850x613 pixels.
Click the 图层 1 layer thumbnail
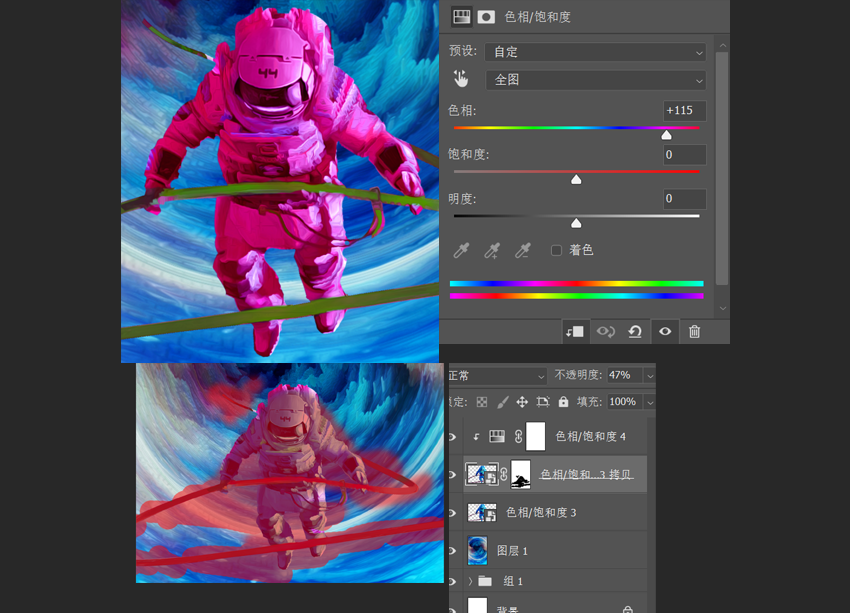[477, 550]
